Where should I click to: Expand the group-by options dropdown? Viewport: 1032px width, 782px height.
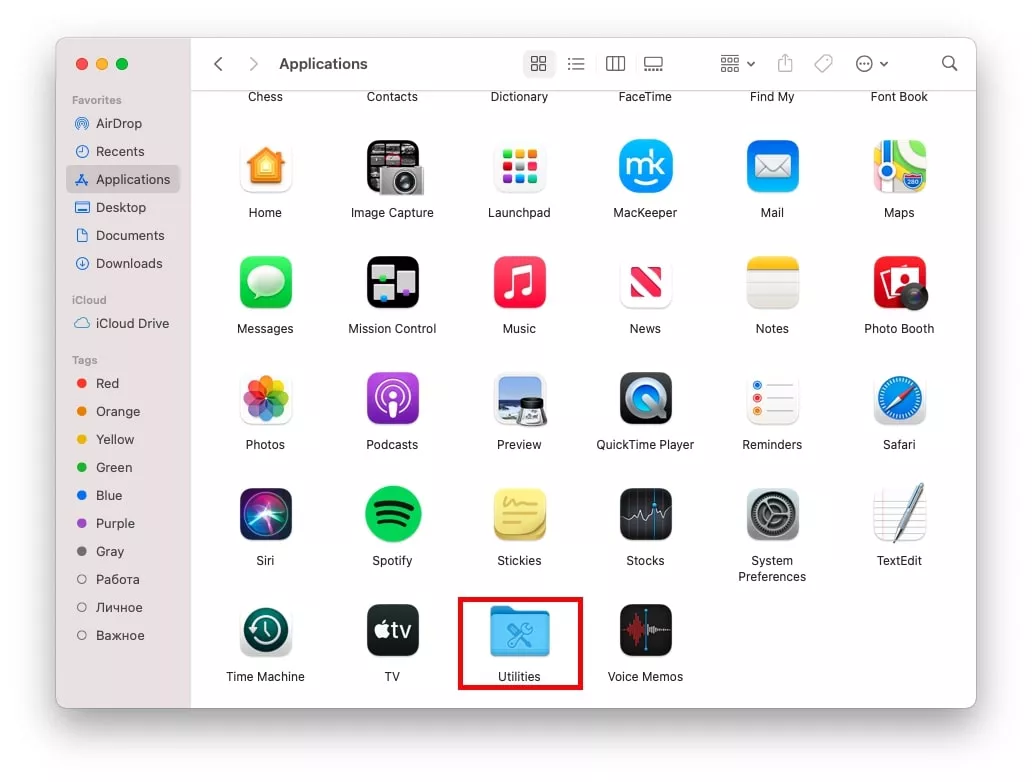point(738,64)
